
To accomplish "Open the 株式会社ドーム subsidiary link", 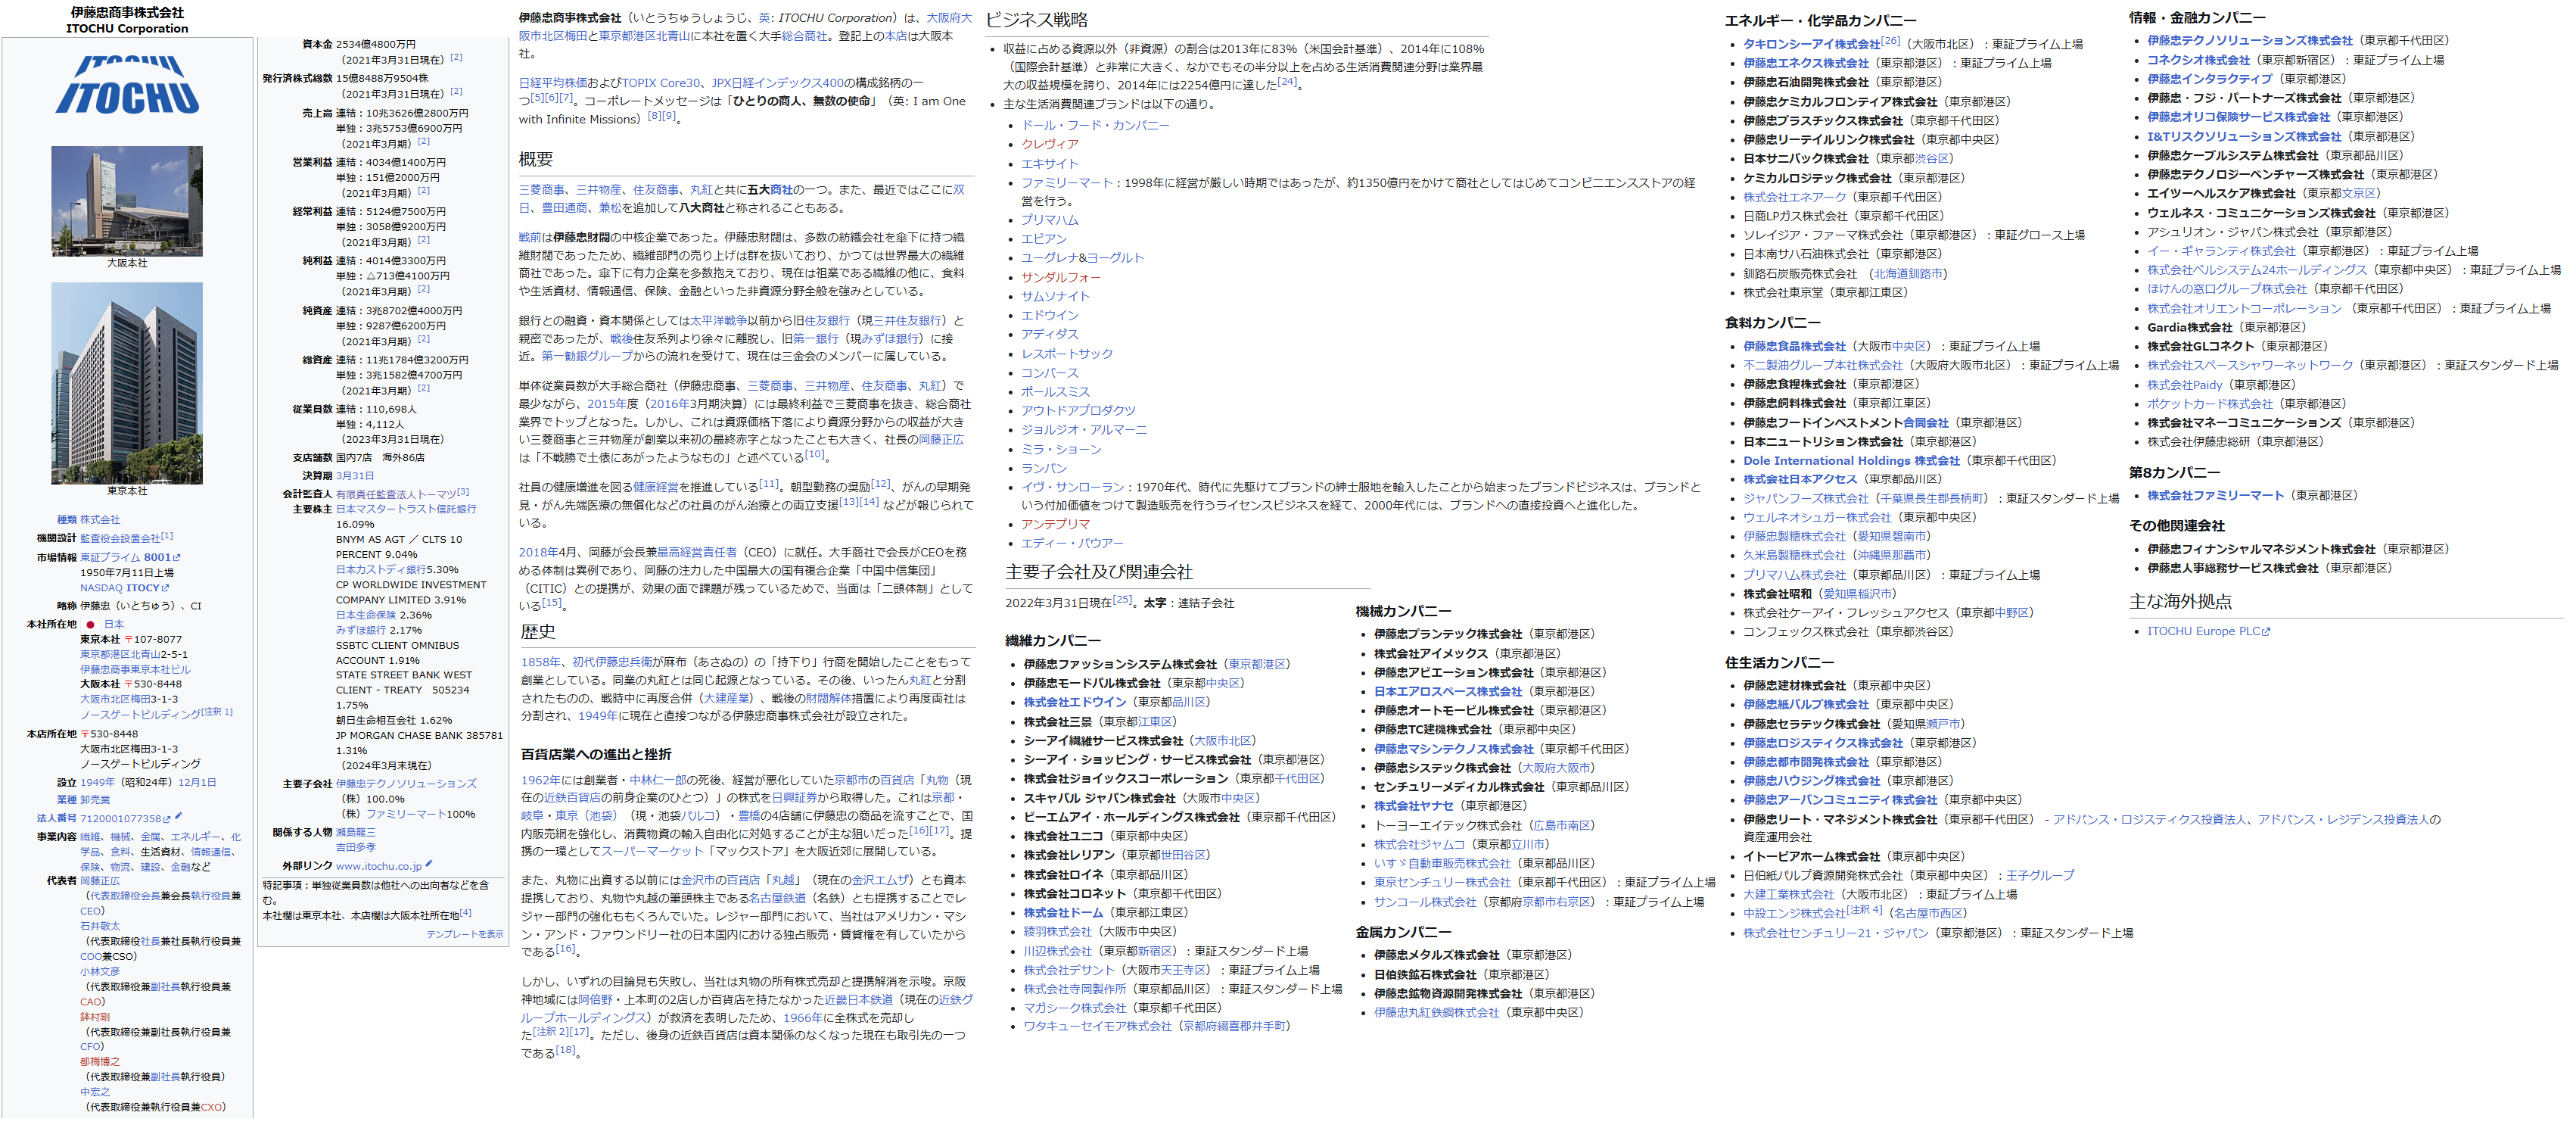I will click(x=1063, y=913).
